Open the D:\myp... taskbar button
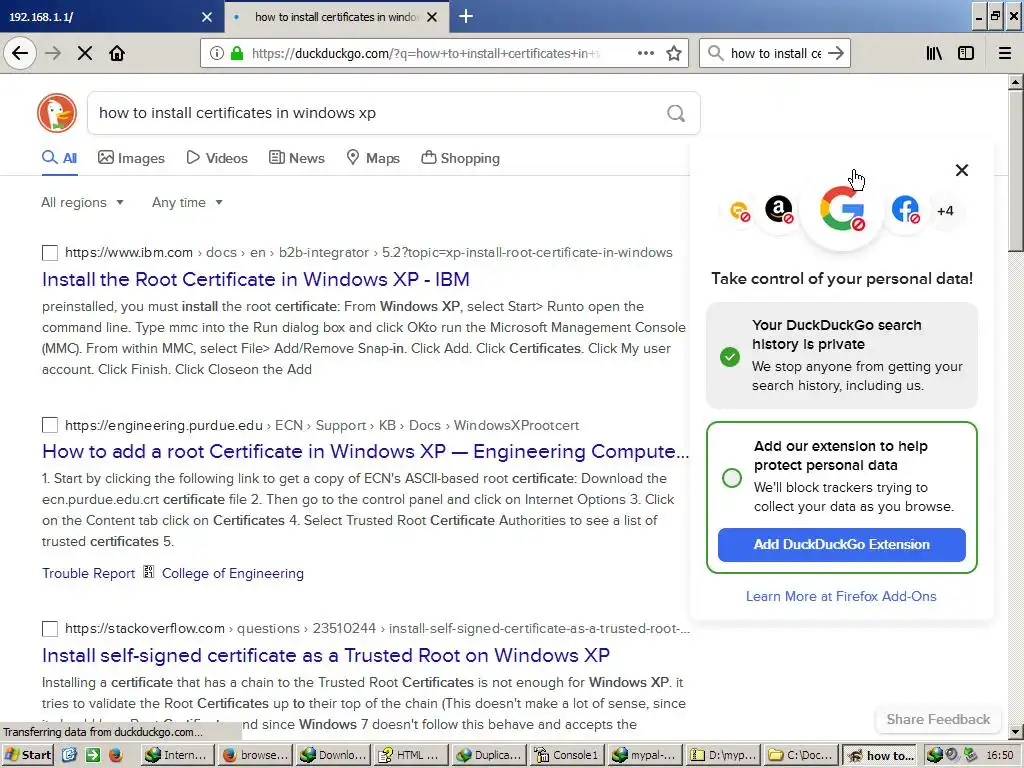The height and width of the screenshot is (768, 1024). 722,755
